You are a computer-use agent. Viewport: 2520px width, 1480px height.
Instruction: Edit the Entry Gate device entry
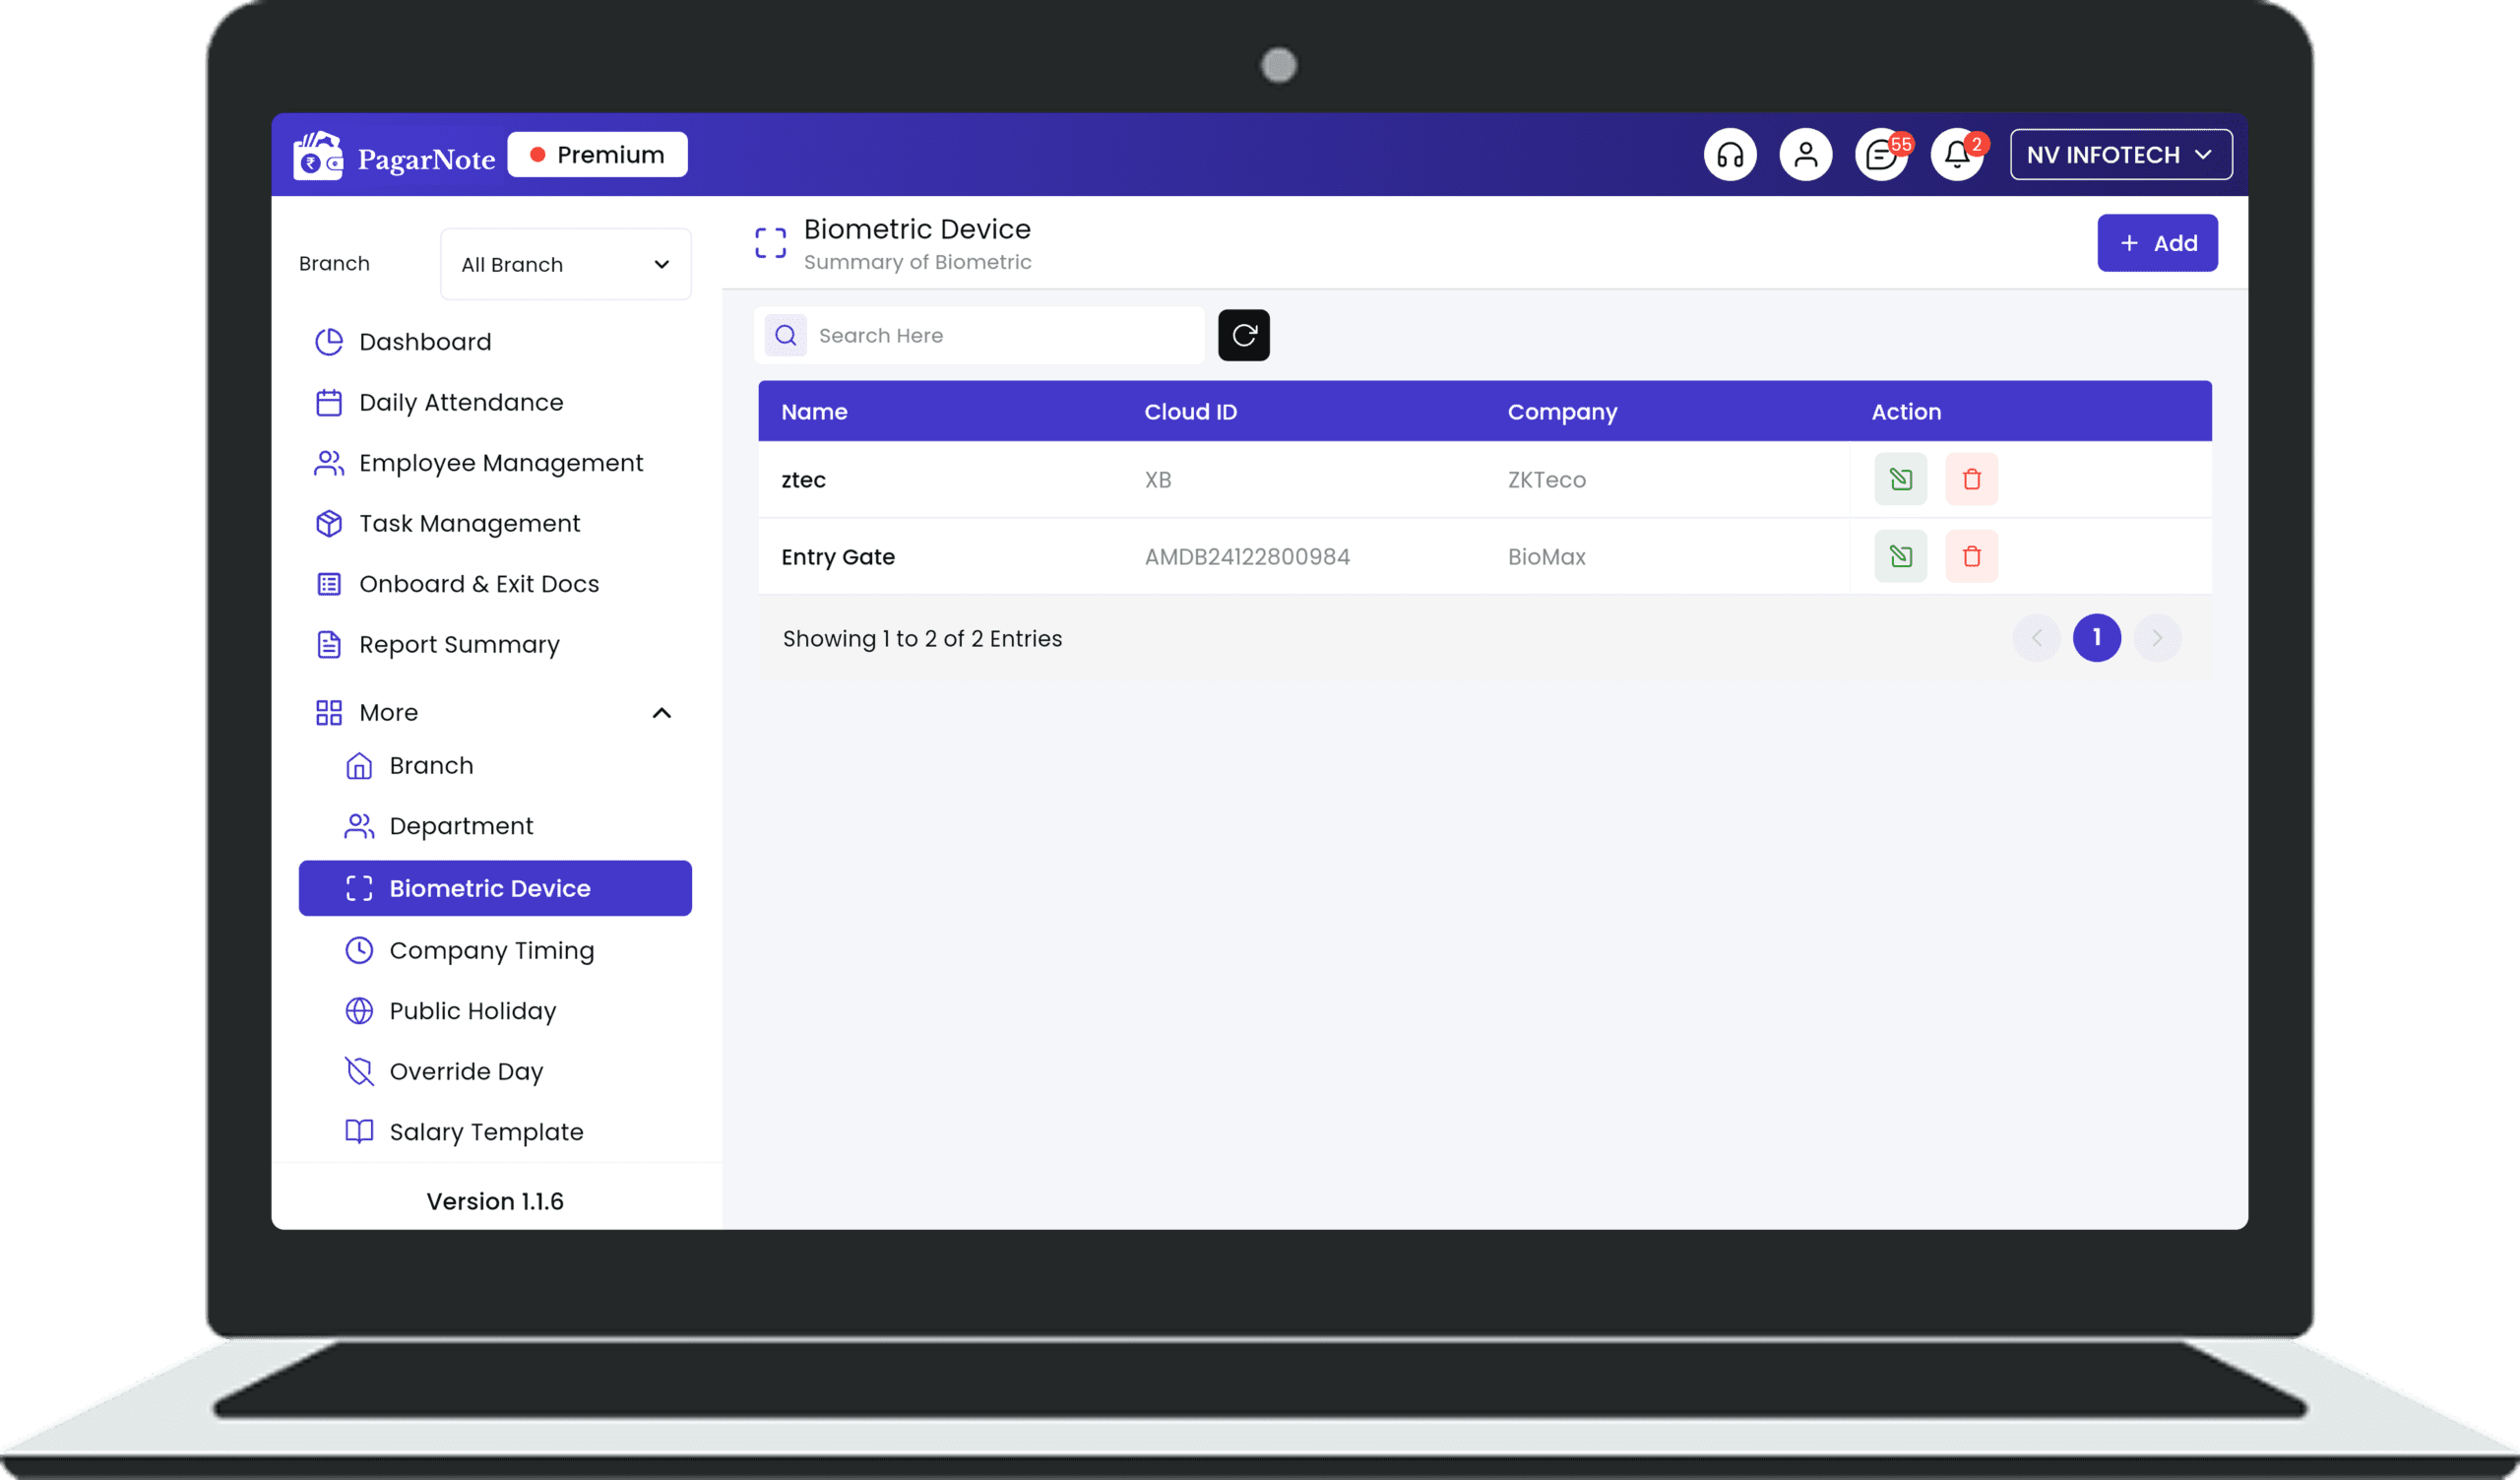(1900, 556)
